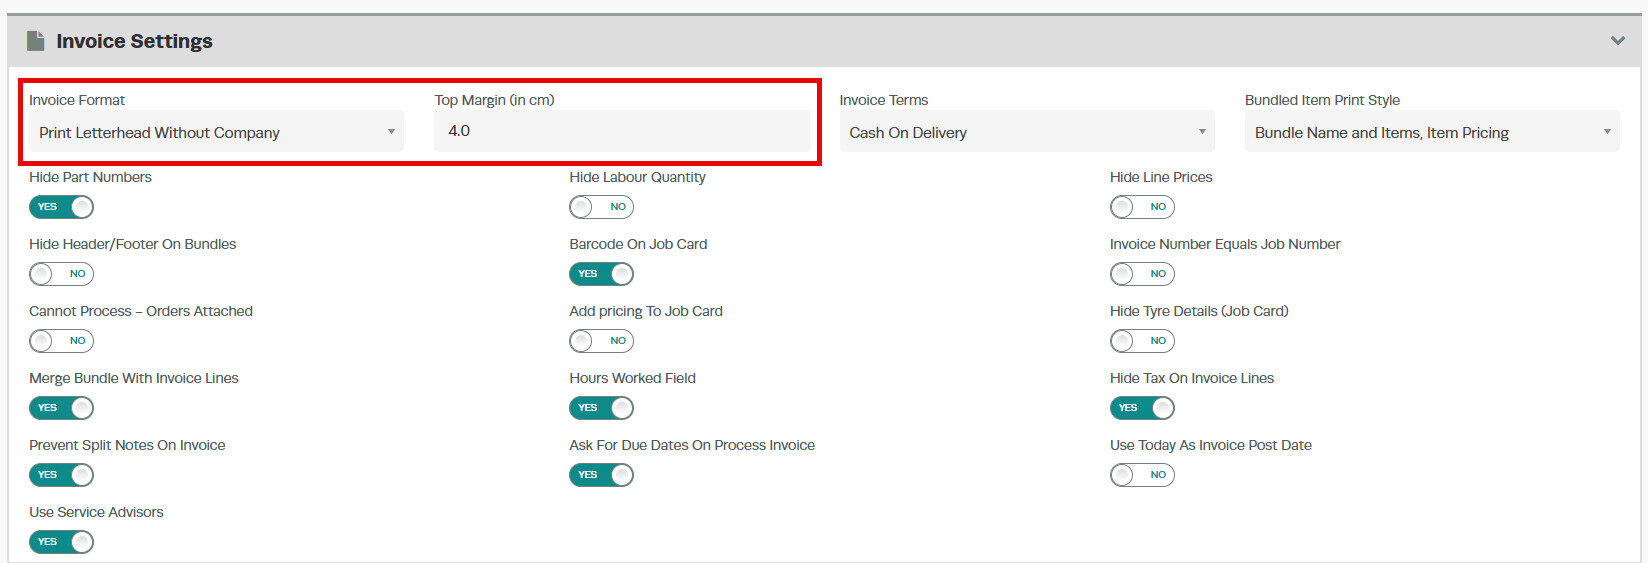This screenshot has width=1648, height=563.
Task: Turn off Hours Worked Field switch
Action: click(x=601, y=408)
